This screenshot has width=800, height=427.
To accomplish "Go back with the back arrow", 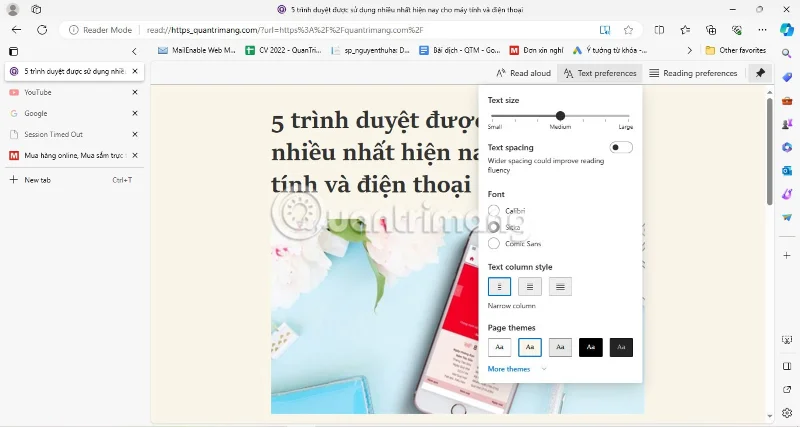I will [x=16, y=30].
